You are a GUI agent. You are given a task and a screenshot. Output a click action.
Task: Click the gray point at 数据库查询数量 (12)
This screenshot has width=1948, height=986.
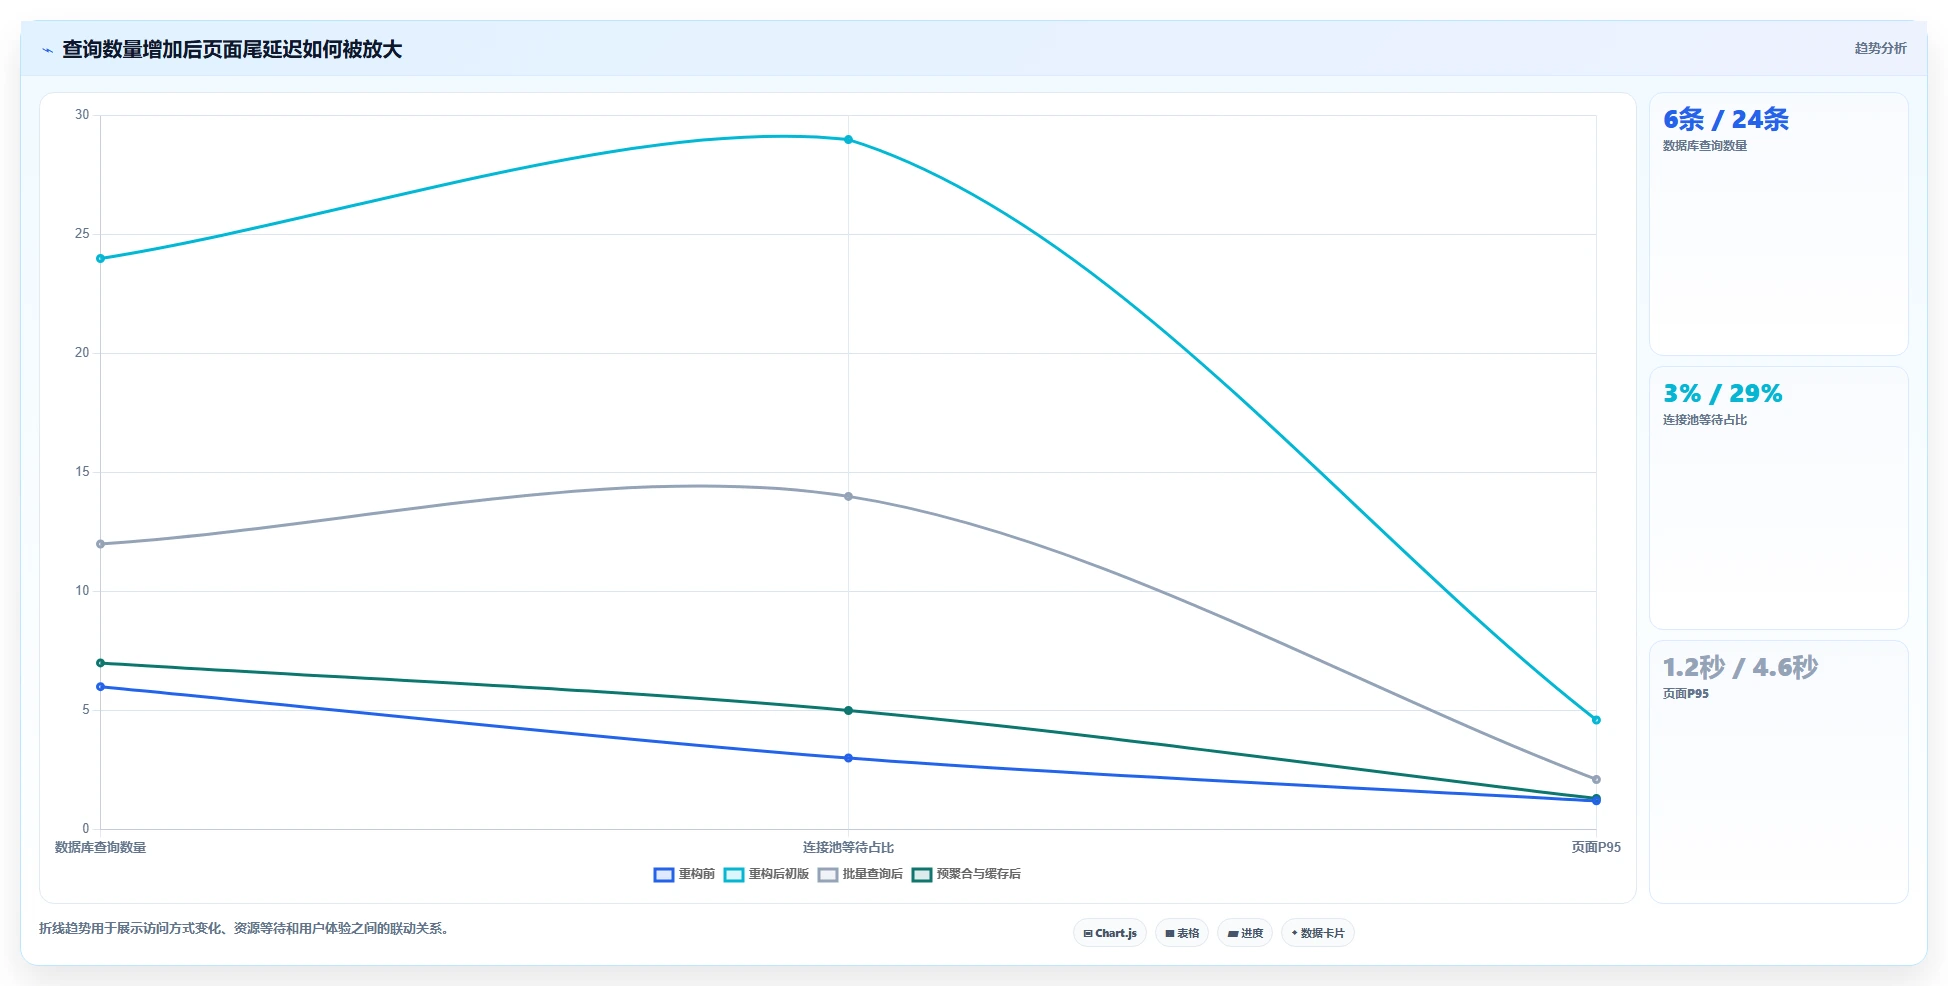click(x=100, y=544)
